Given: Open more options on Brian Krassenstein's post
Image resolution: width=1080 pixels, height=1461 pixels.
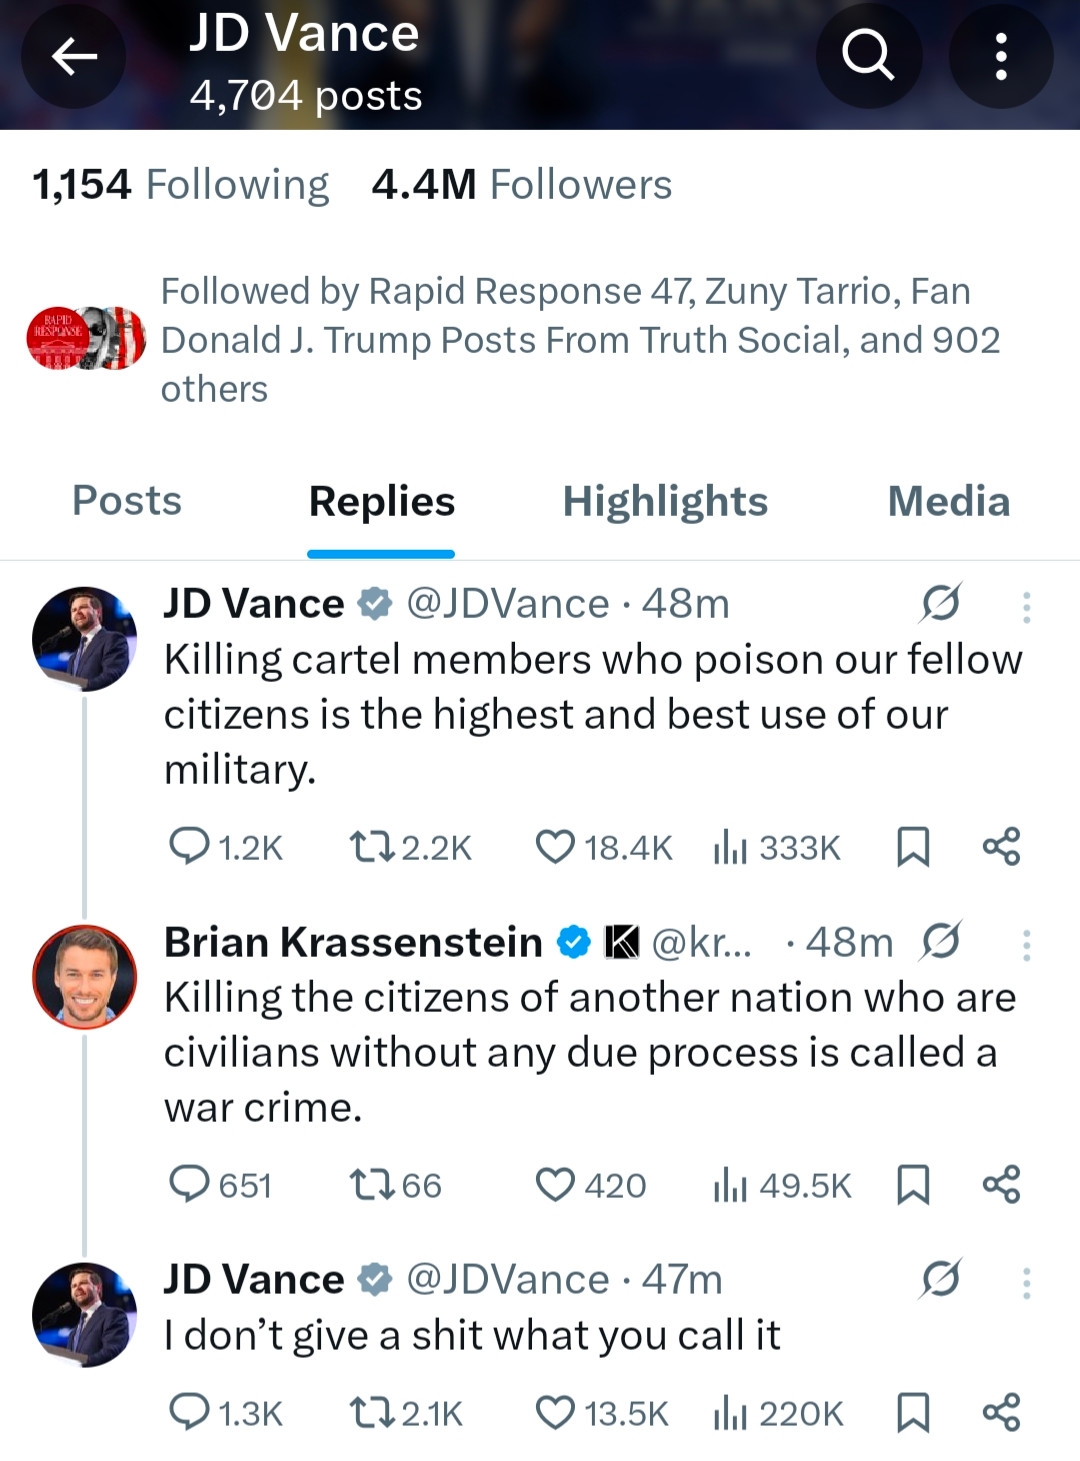Looking at the screenshot, I should (1026, 945).
